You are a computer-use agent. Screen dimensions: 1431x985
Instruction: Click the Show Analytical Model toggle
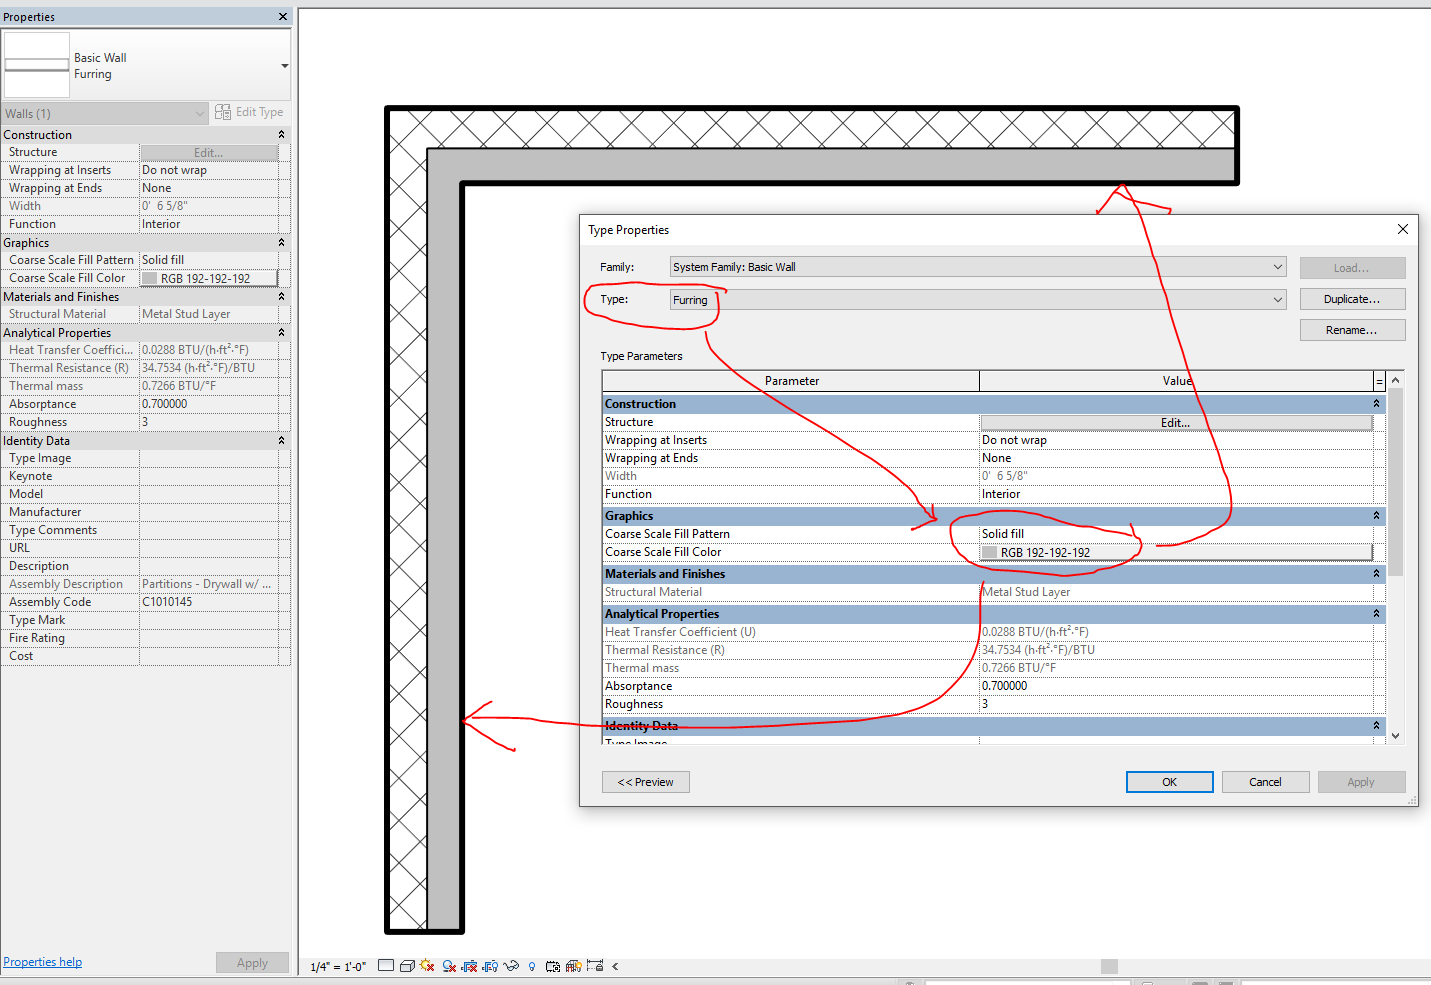(573, 966)
